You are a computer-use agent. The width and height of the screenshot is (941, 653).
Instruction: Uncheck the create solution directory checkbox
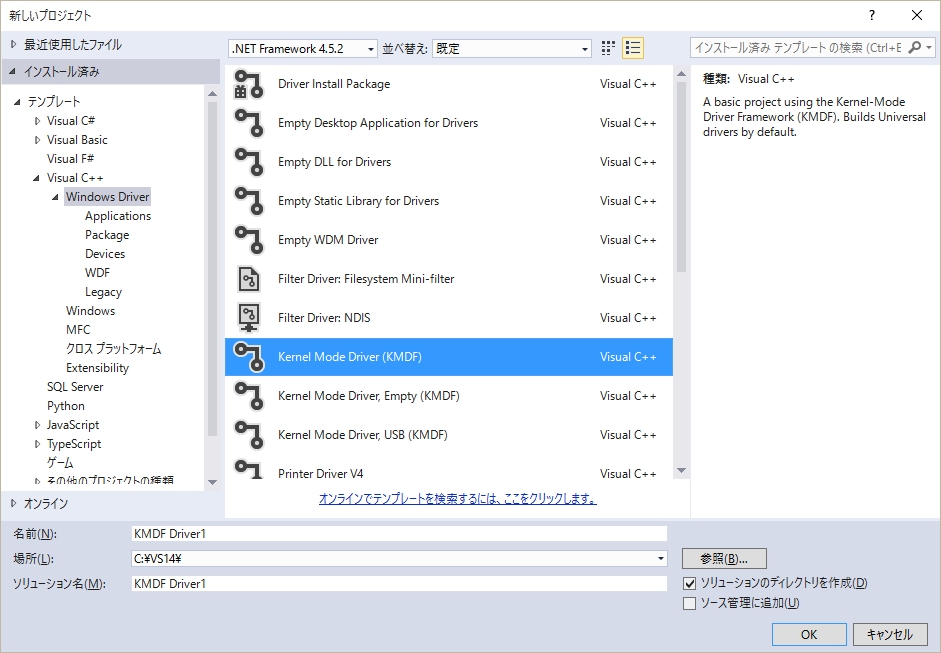tap(689, 583)
